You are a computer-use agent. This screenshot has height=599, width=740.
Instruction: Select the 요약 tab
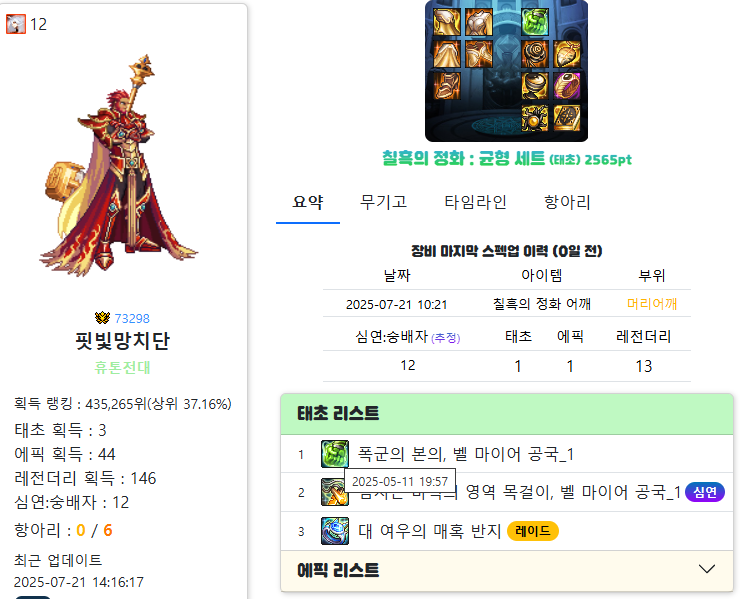308,202
